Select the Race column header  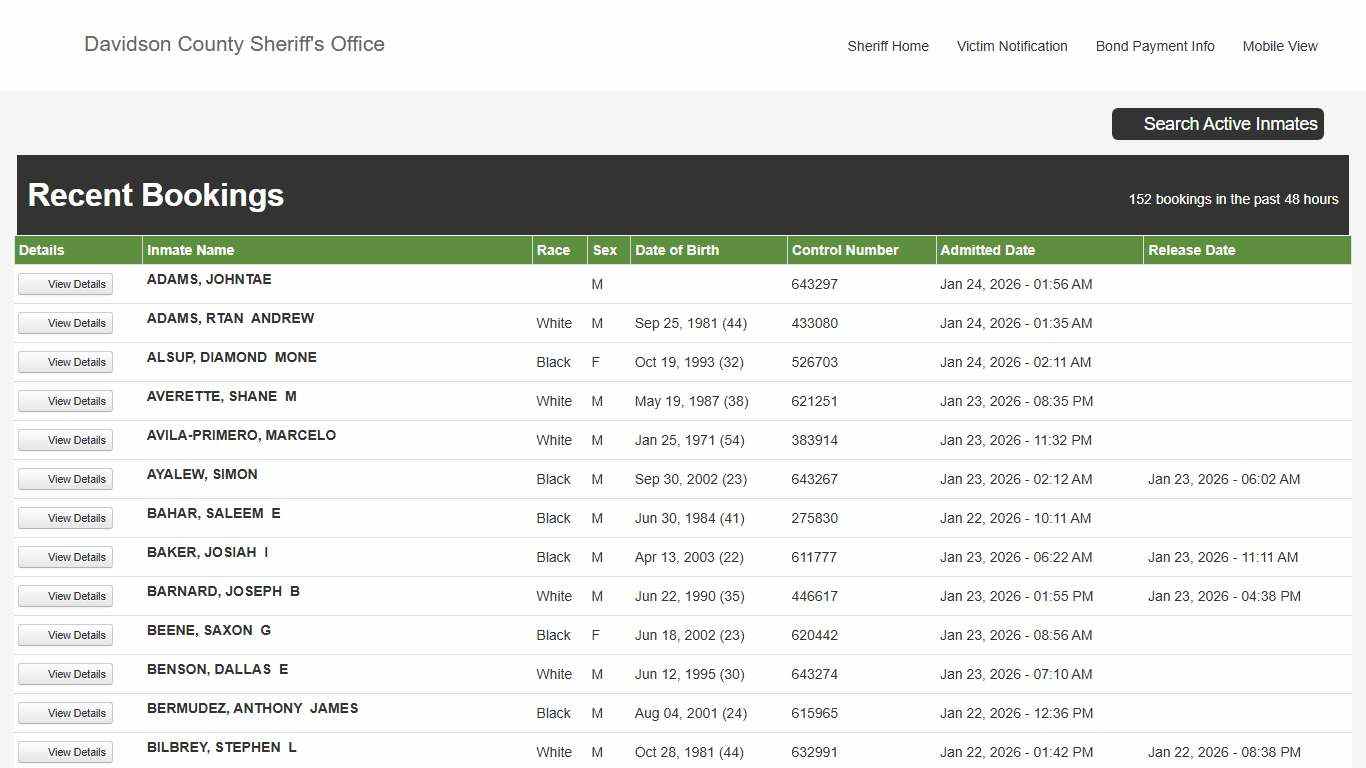(x=553, y=250)
